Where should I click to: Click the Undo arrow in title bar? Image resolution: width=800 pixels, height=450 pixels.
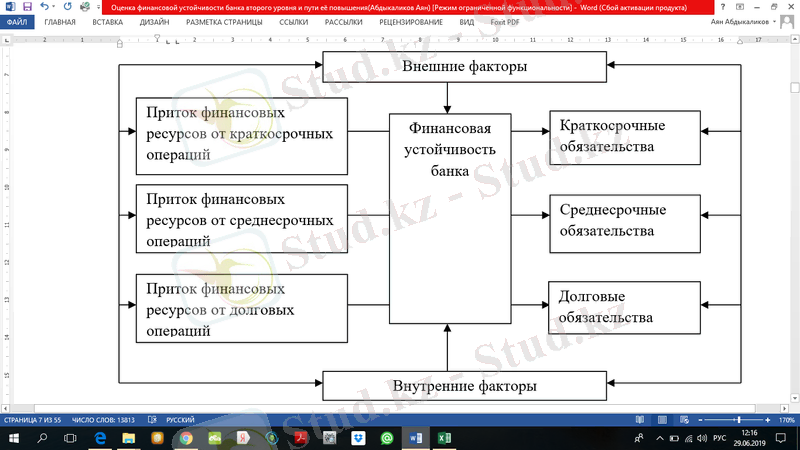click(x=43, y=7)
